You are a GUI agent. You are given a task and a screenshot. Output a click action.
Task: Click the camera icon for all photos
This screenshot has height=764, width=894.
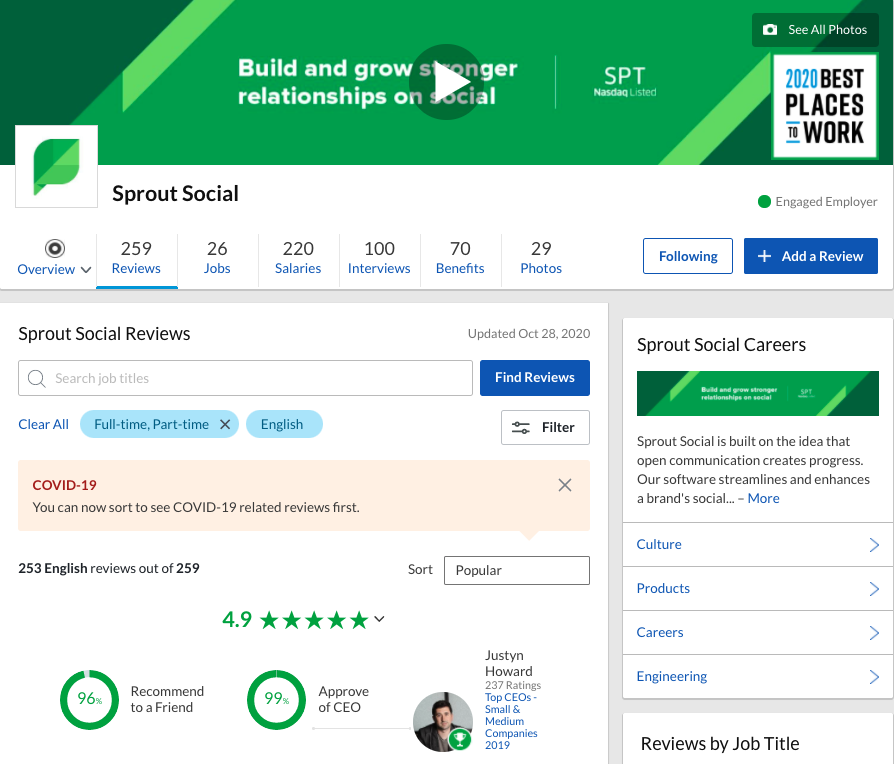pyautogui.click(x=770, y=30)
